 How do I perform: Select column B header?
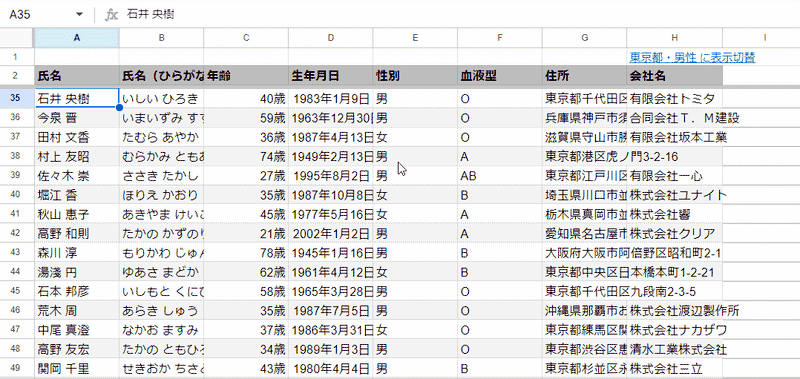point(161,37)
